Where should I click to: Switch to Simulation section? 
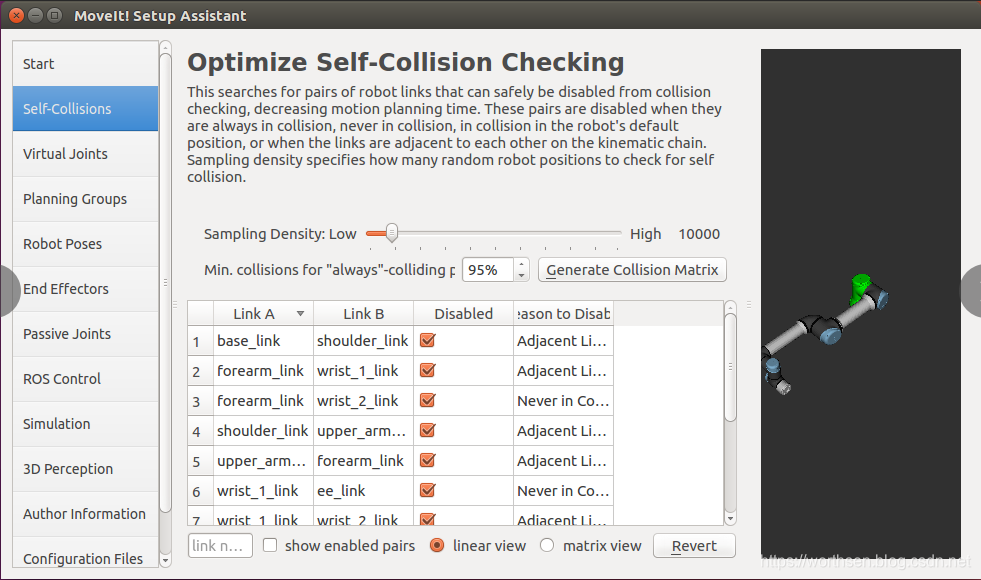tap(85, 424)
